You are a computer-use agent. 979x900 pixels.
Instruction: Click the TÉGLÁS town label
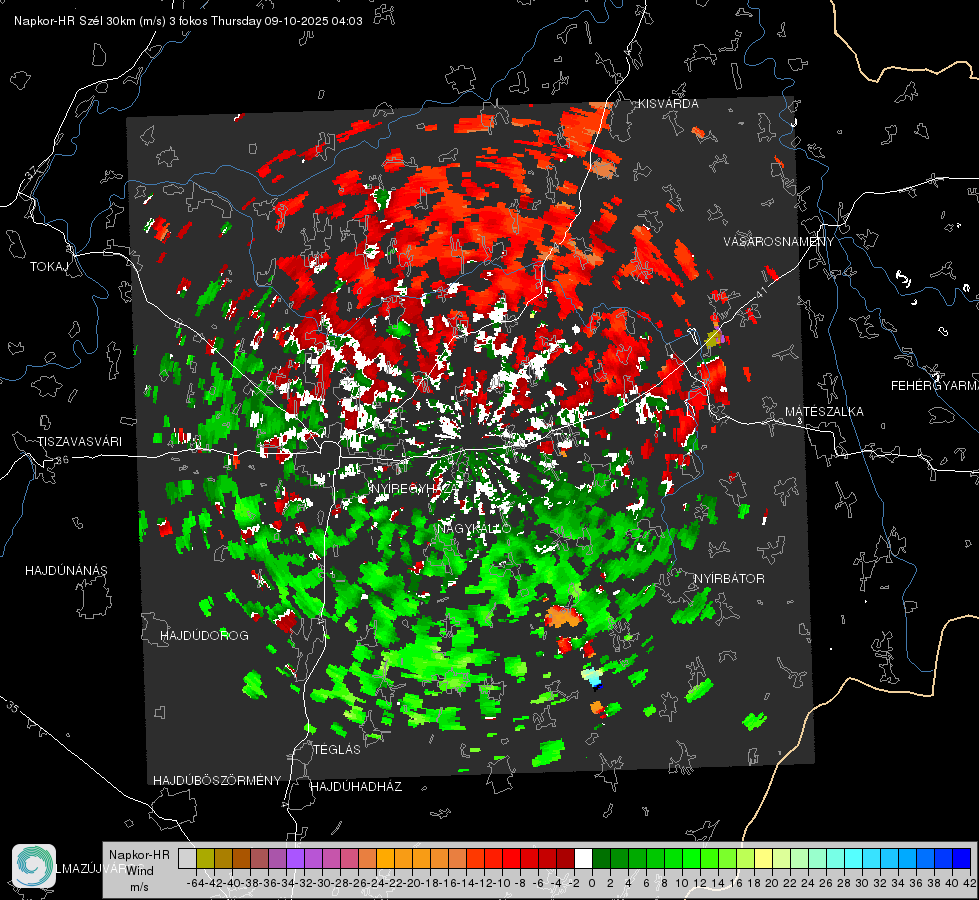click(x=337, y=750)
